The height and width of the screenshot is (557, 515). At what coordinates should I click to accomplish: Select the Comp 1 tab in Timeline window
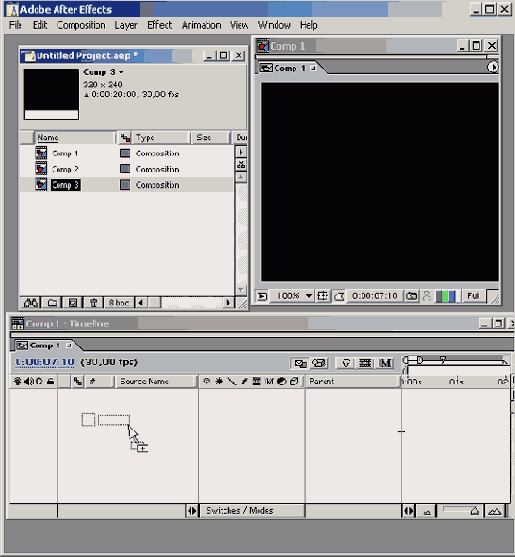coord(44,345)
